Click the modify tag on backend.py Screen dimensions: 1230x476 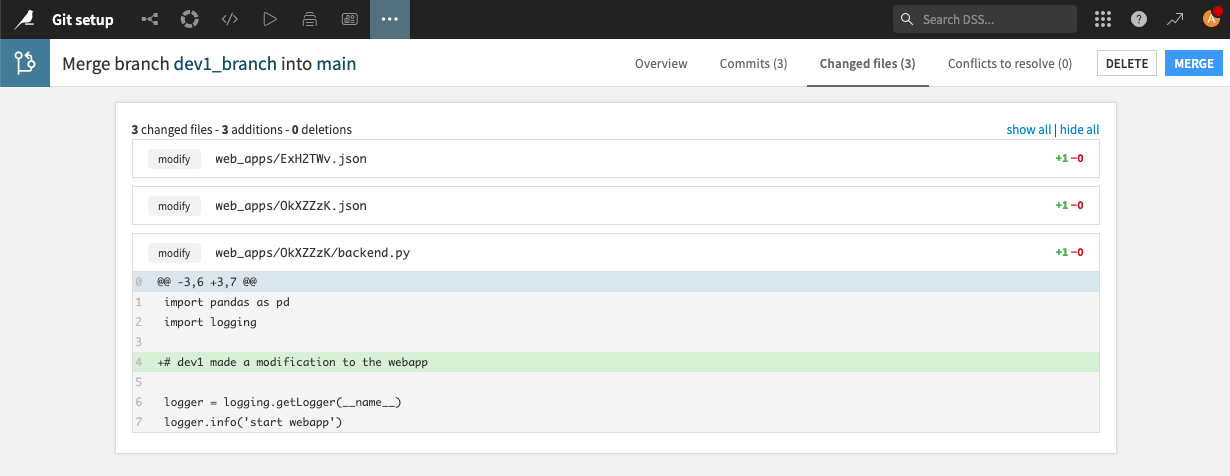coord(174,253)
